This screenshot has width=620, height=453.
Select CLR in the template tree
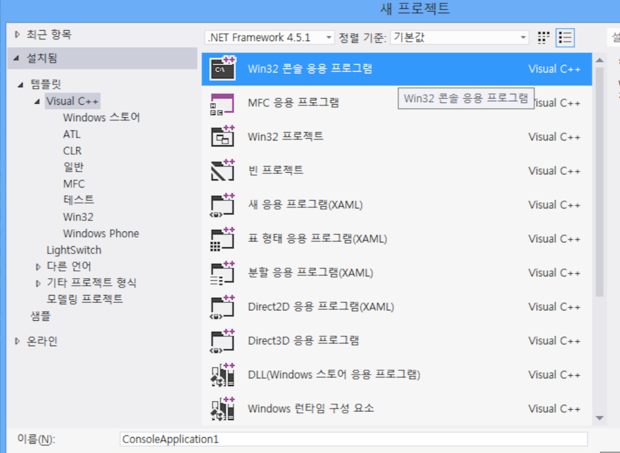coord(72,151)
